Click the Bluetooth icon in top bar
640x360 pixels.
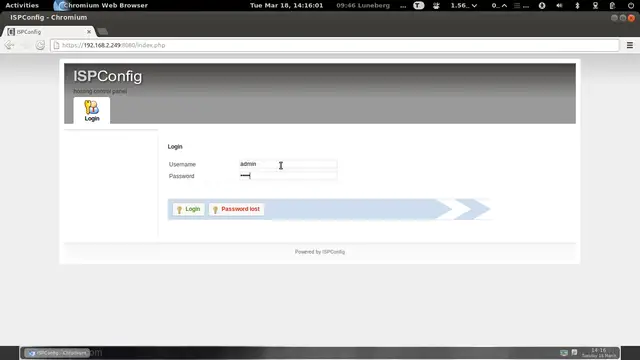(577, 5)
